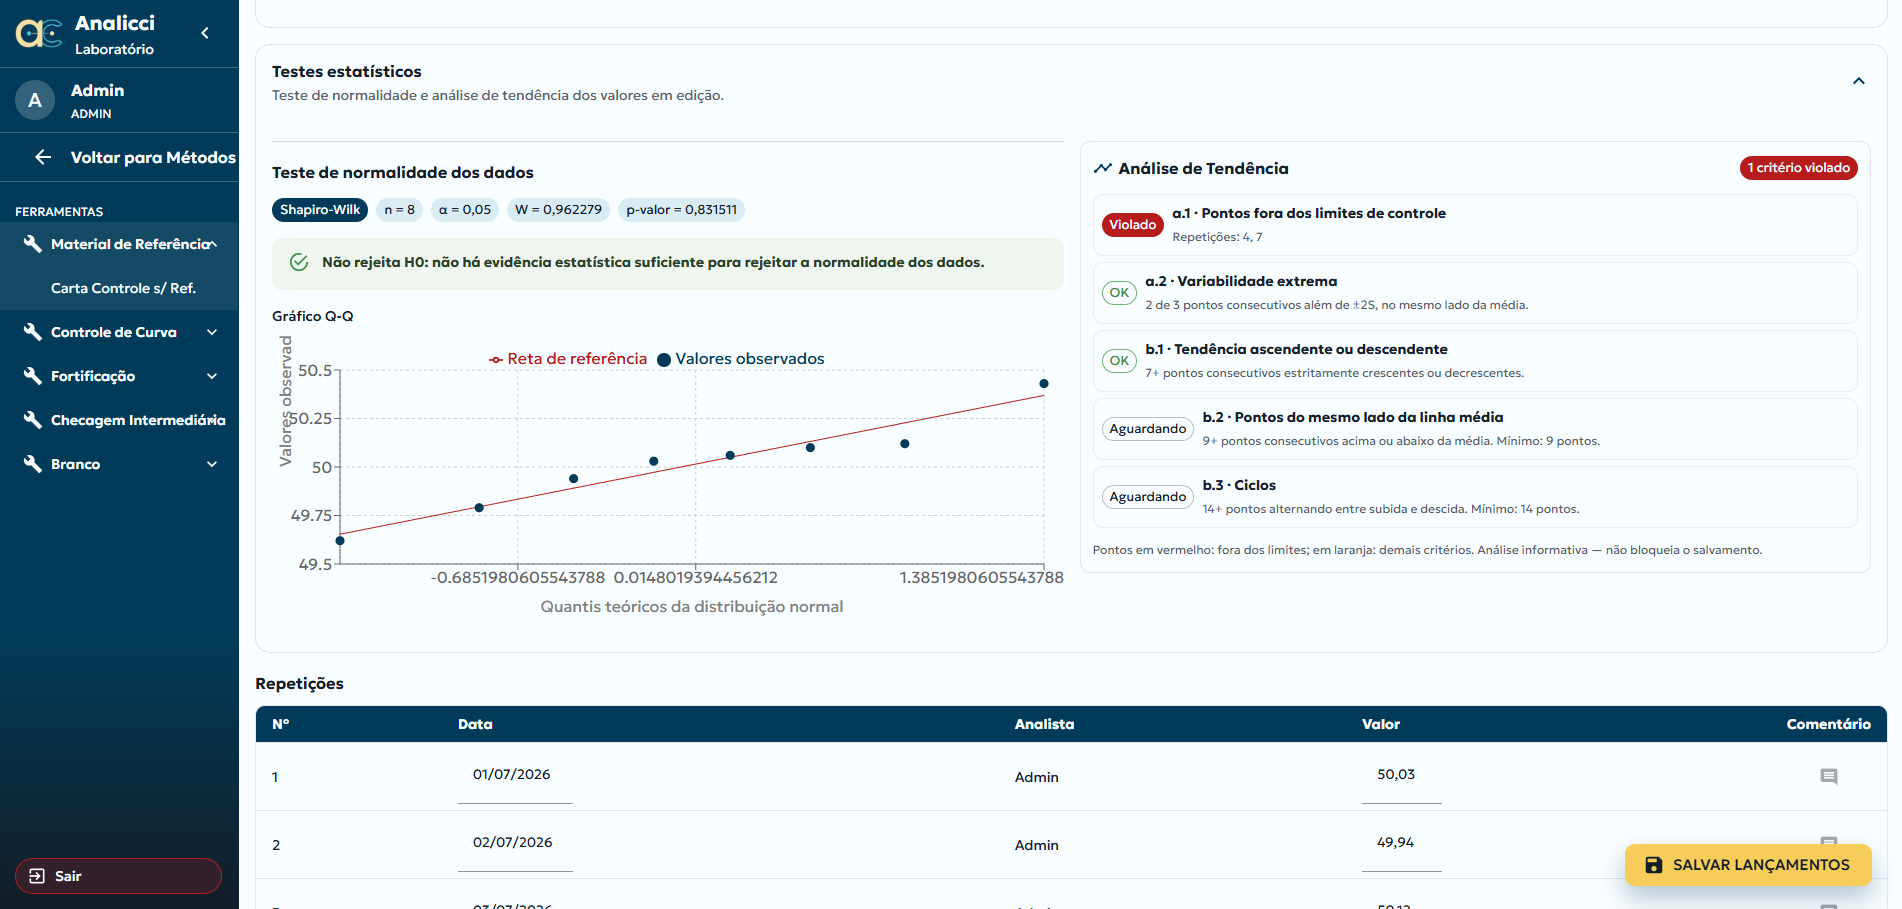
Task: Open Checagem Intermediária menu item
Action: [120, 420]
